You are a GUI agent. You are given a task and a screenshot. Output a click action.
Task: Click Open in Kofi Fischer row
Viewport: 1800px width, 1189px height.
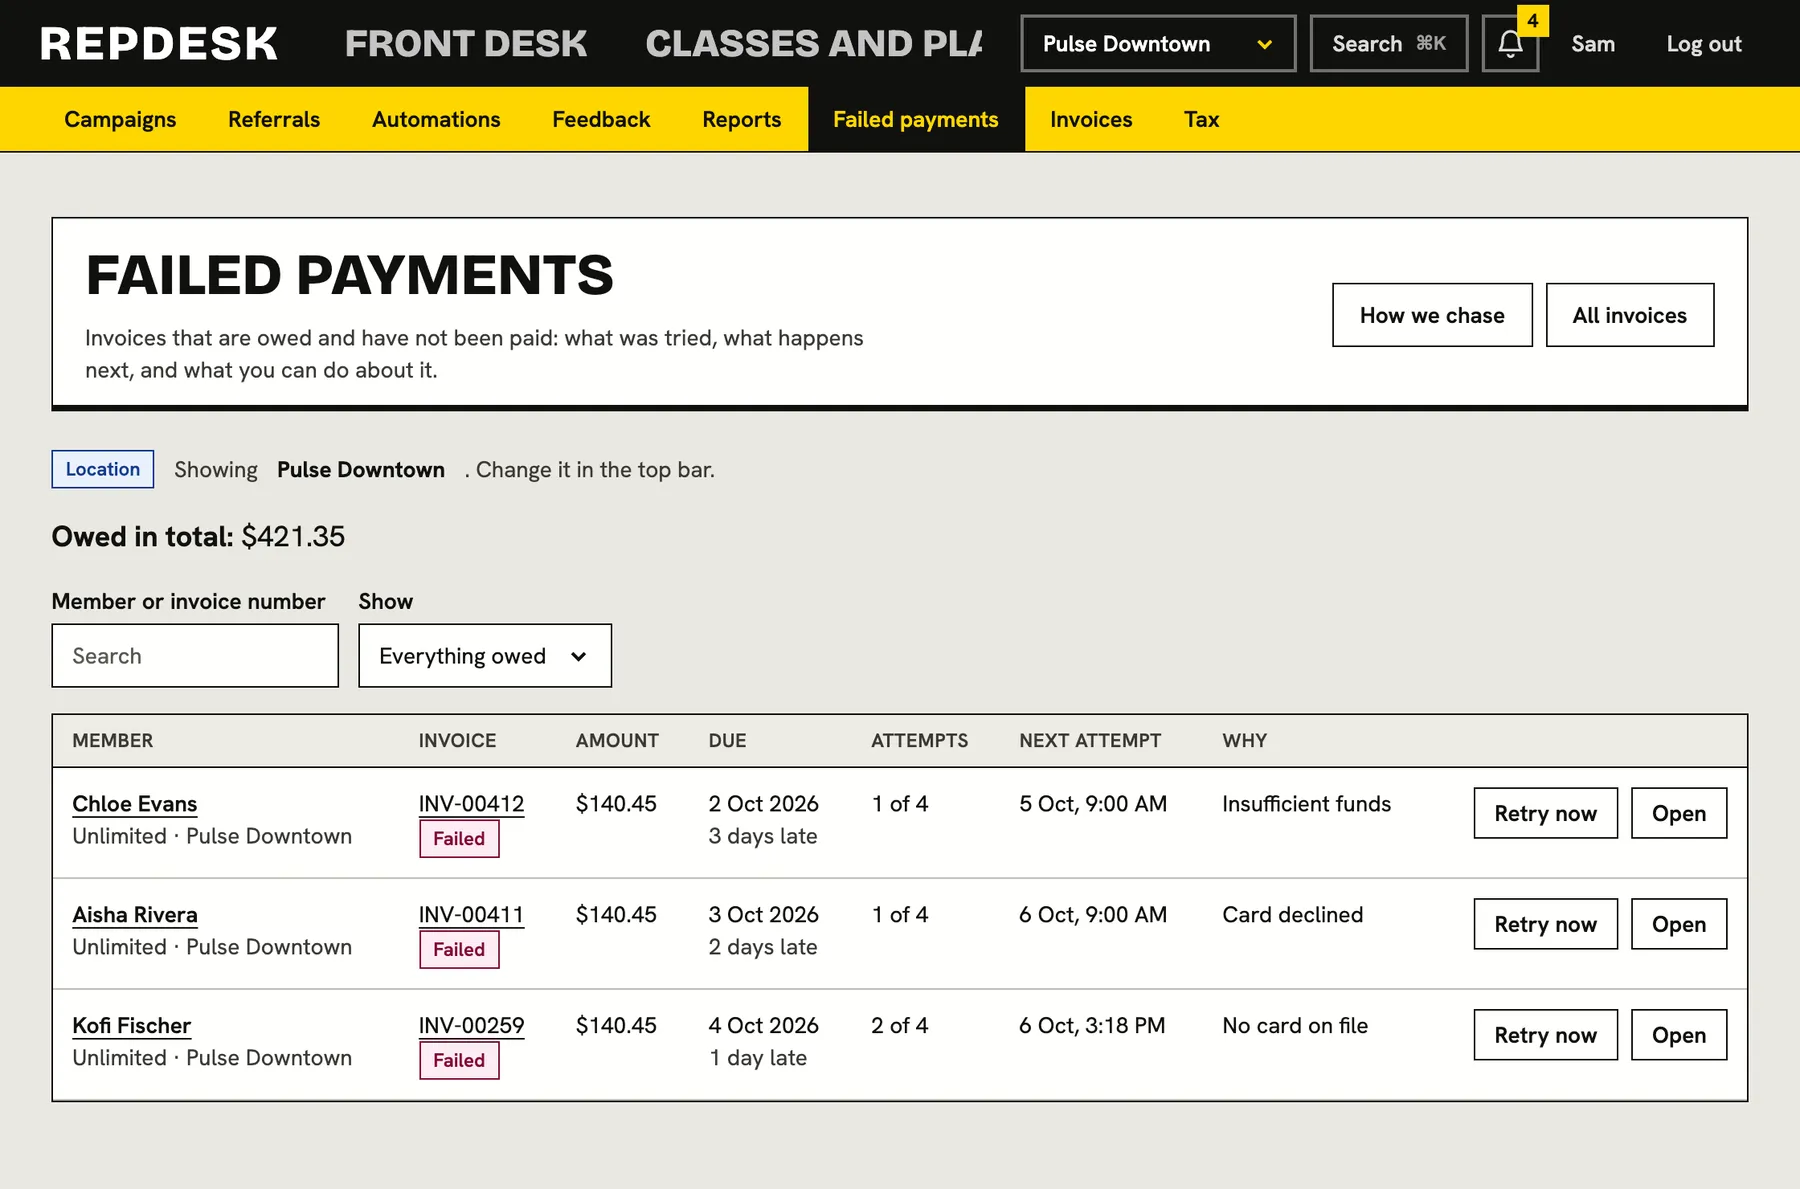point(1679,1035)
